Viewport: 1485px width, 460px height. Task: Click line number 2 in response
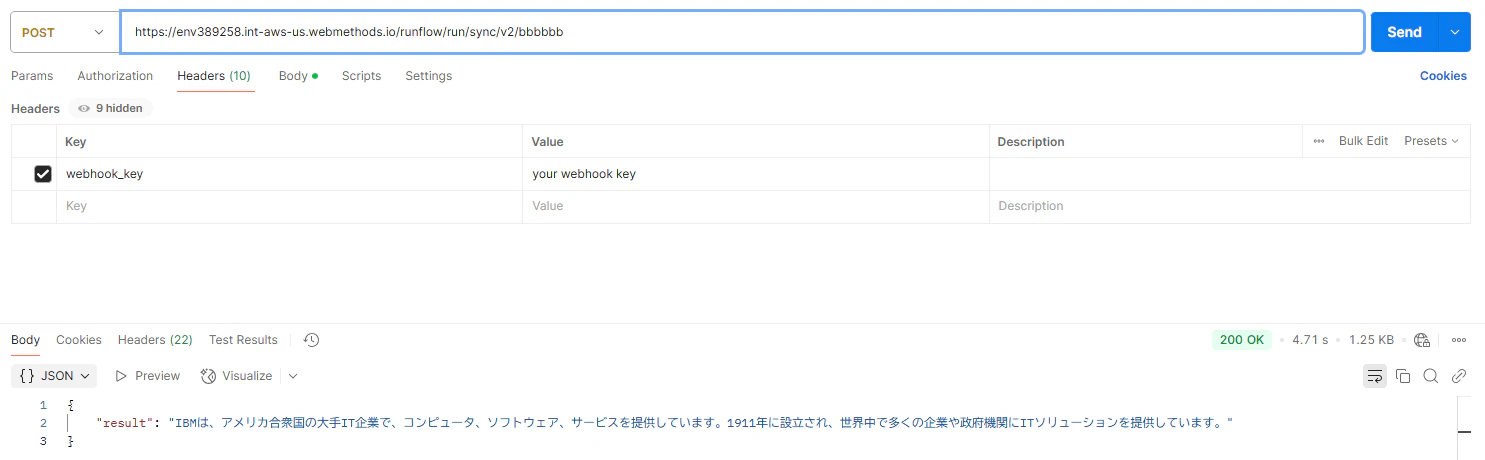[x=43, y=423]
